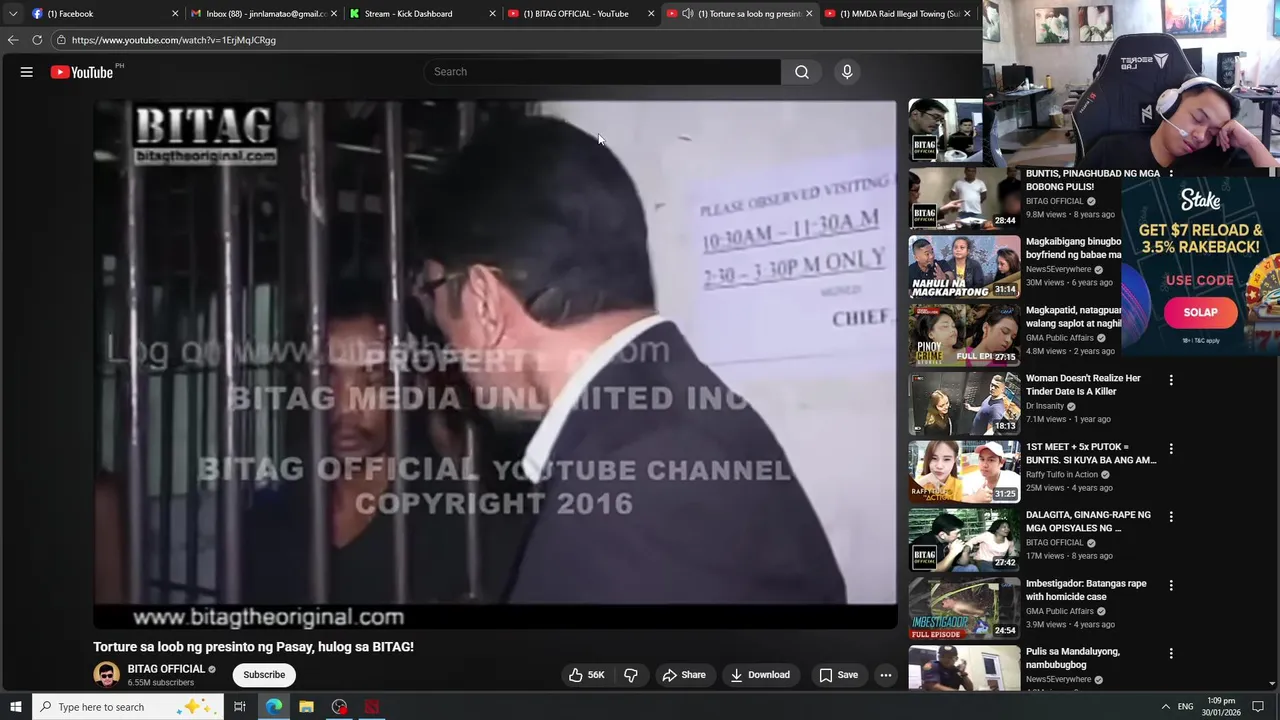Open Woman Doesn't Realize Her Tinder Date video
Viewport: 1280px width, 720px height.
tap(964, 403)
